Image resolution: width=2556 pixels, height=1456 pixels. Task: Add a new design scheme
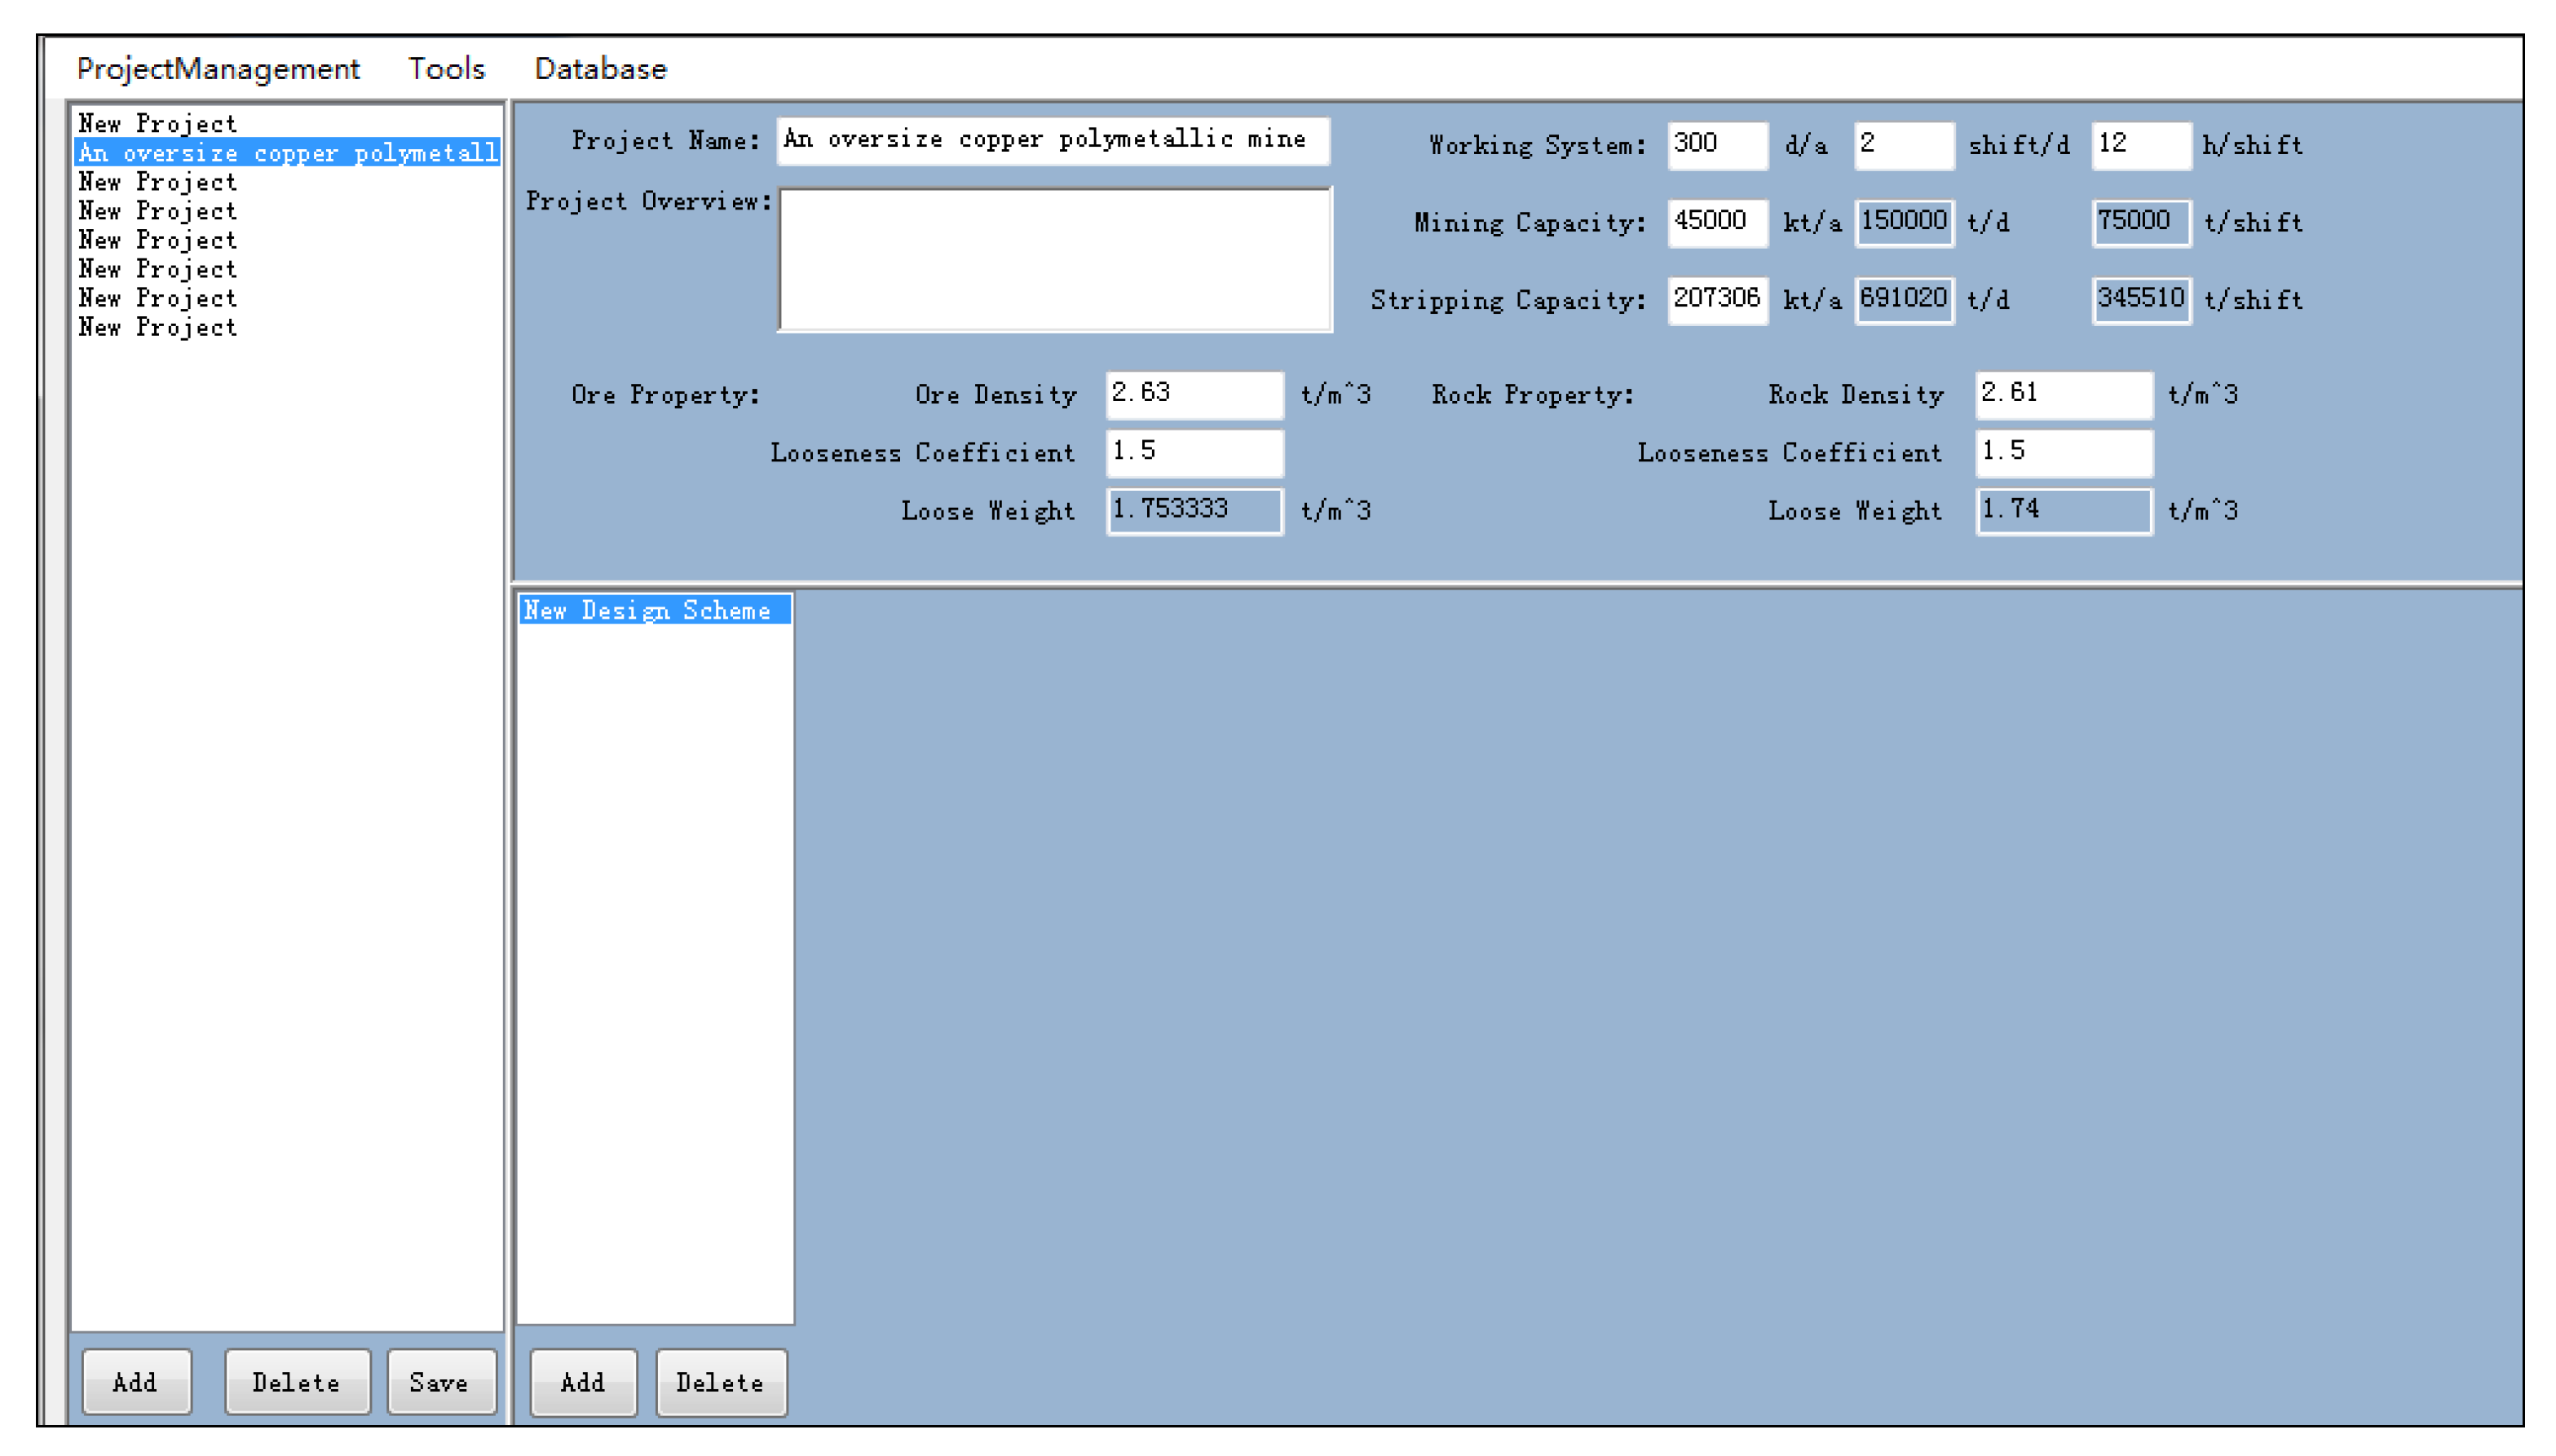583,1382
